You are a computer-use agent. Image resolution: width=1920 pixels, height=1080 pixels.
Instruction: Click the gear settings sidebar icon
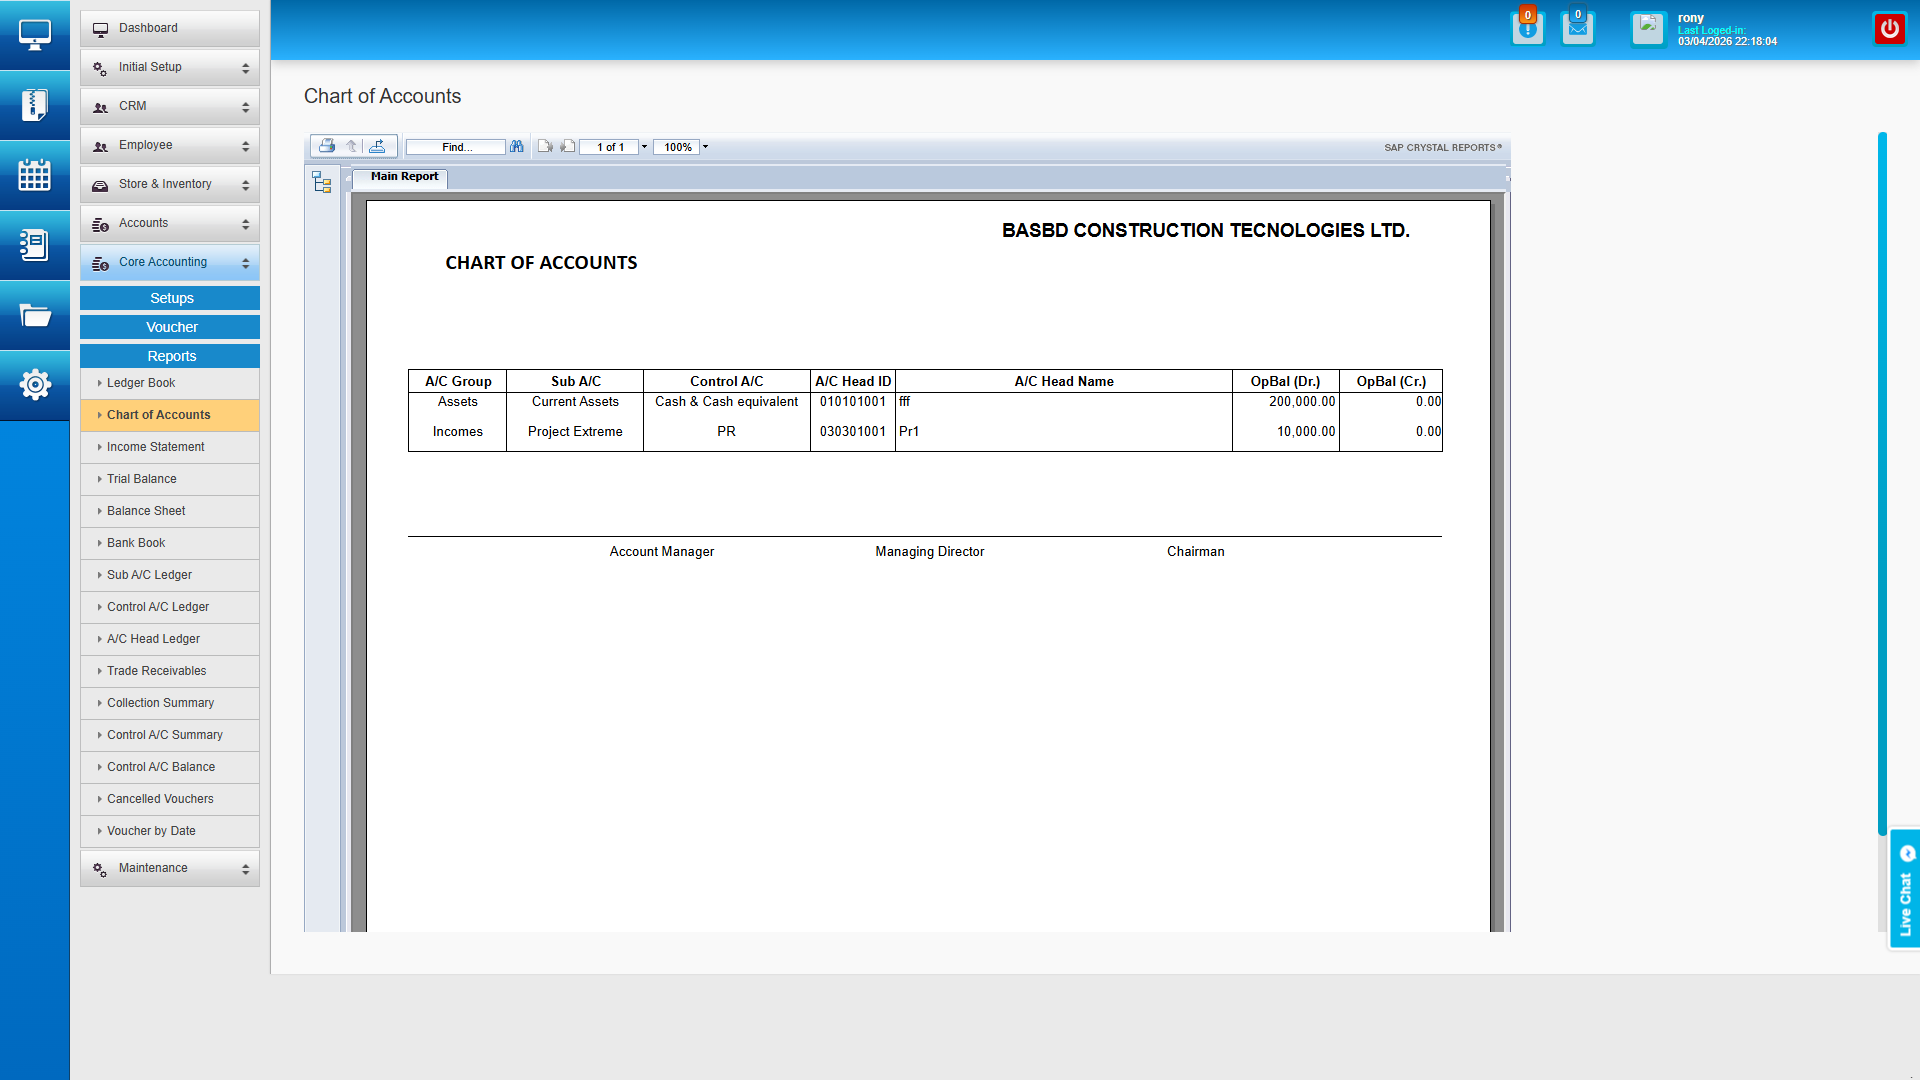(34, 384)
